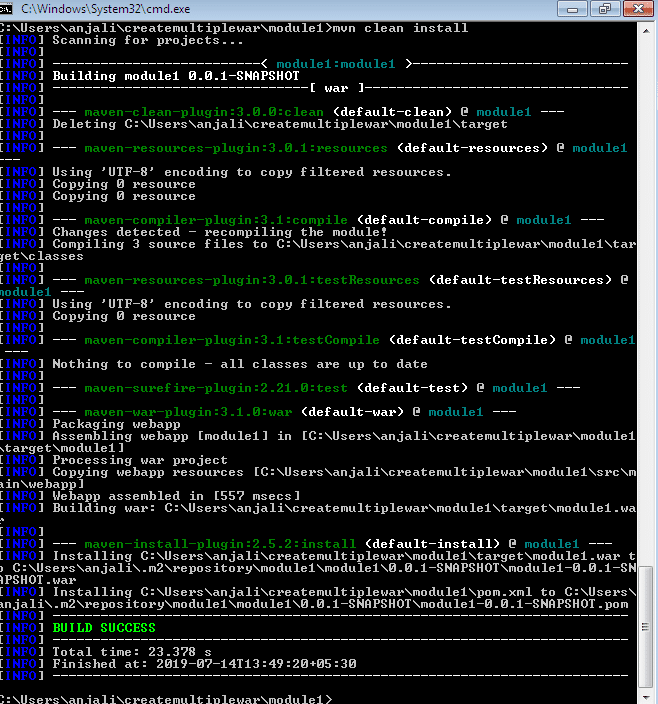This screenshot has width=658, height=704.
Task: Click the 'Scanning for projects...' line
Action: click(x=148, y=40)
